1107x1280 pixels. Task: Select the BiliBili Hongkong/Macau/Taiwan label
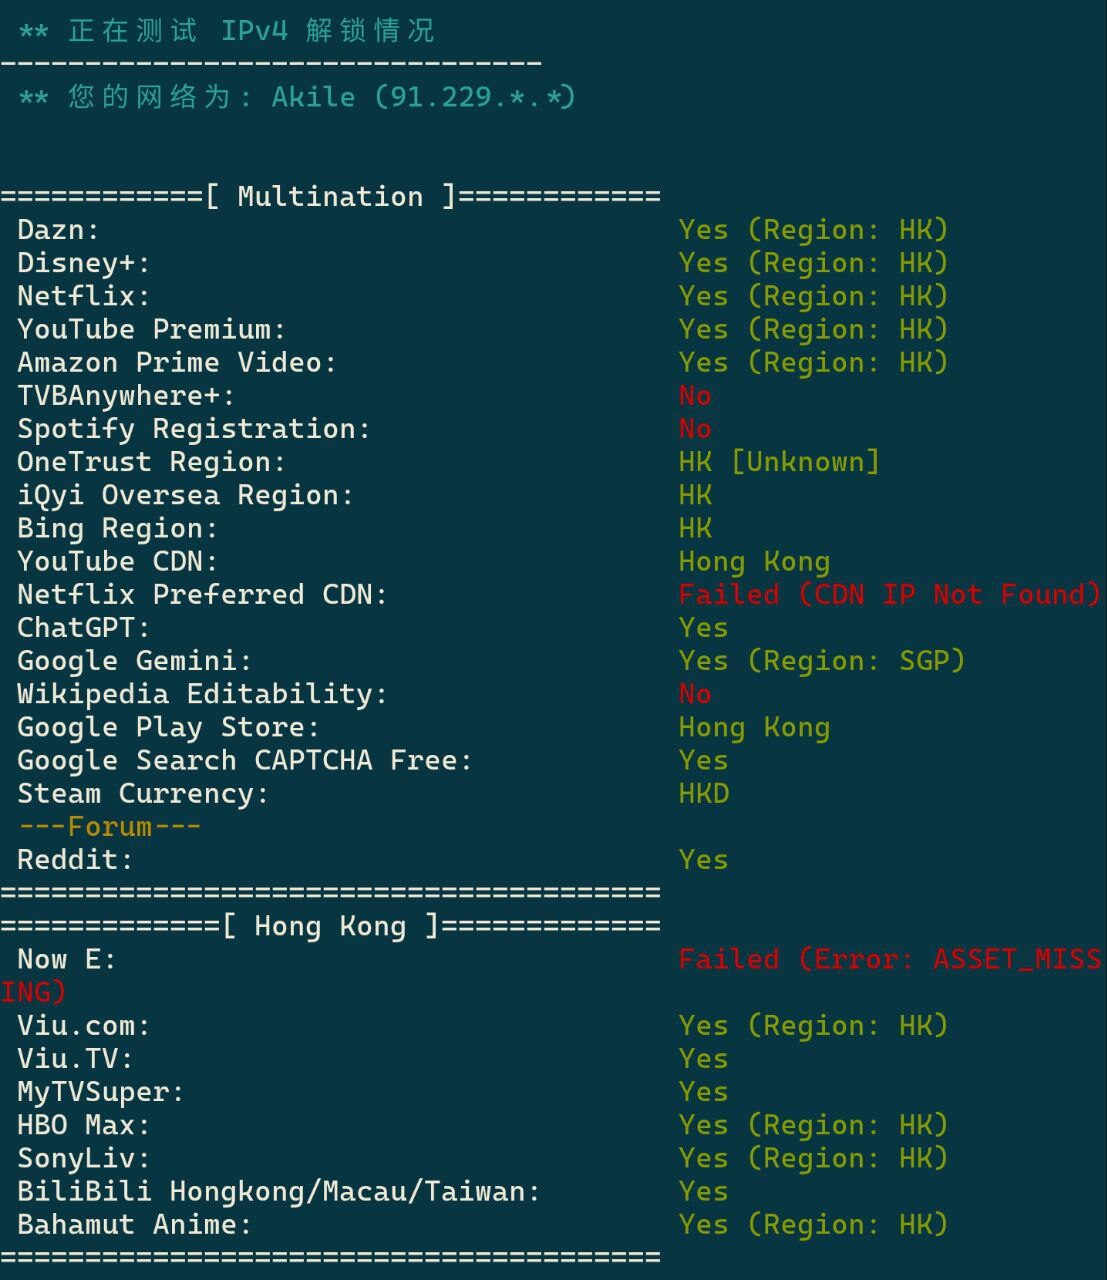(x=278, y=1192)
